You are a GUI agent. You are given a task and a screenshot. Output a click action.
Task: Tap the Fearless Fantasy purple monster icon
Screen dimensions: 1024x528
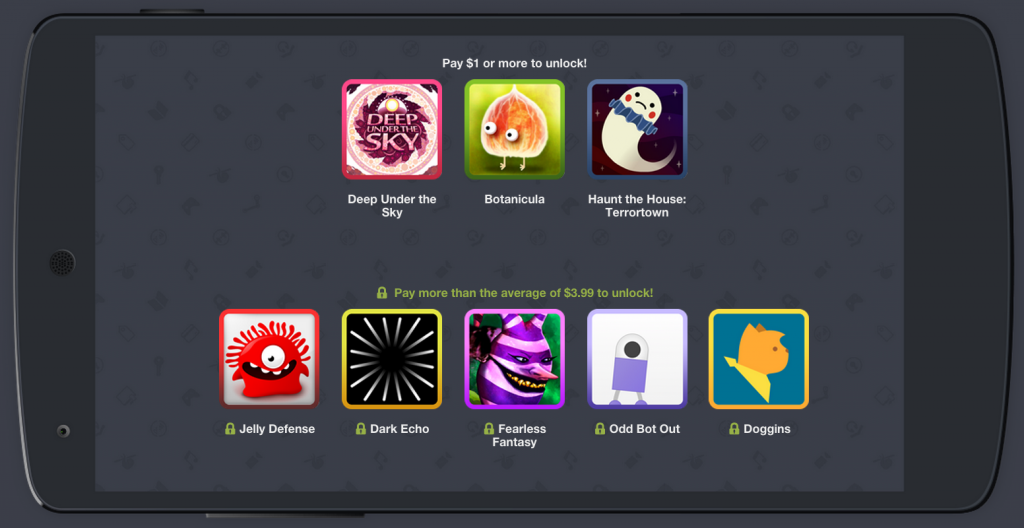pyautogui.click(x=515, y=359)
